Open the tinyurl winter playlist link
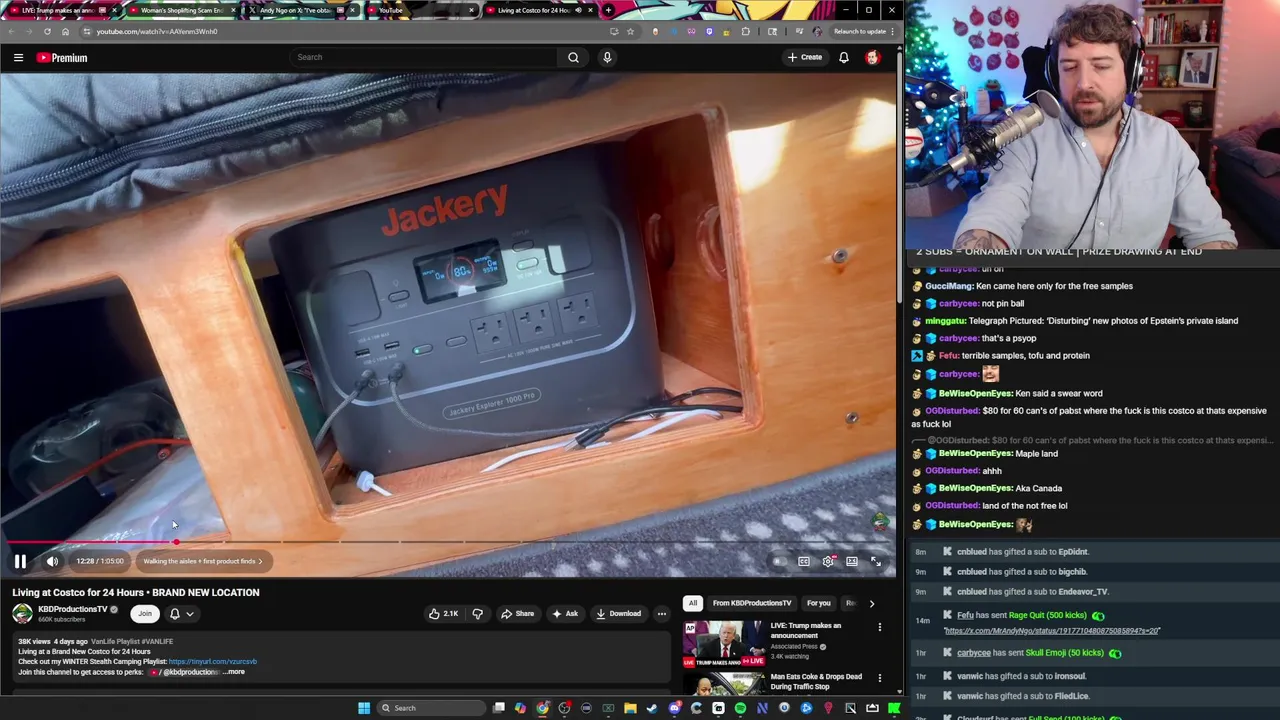1280x720 pixels. pos(212,662)
